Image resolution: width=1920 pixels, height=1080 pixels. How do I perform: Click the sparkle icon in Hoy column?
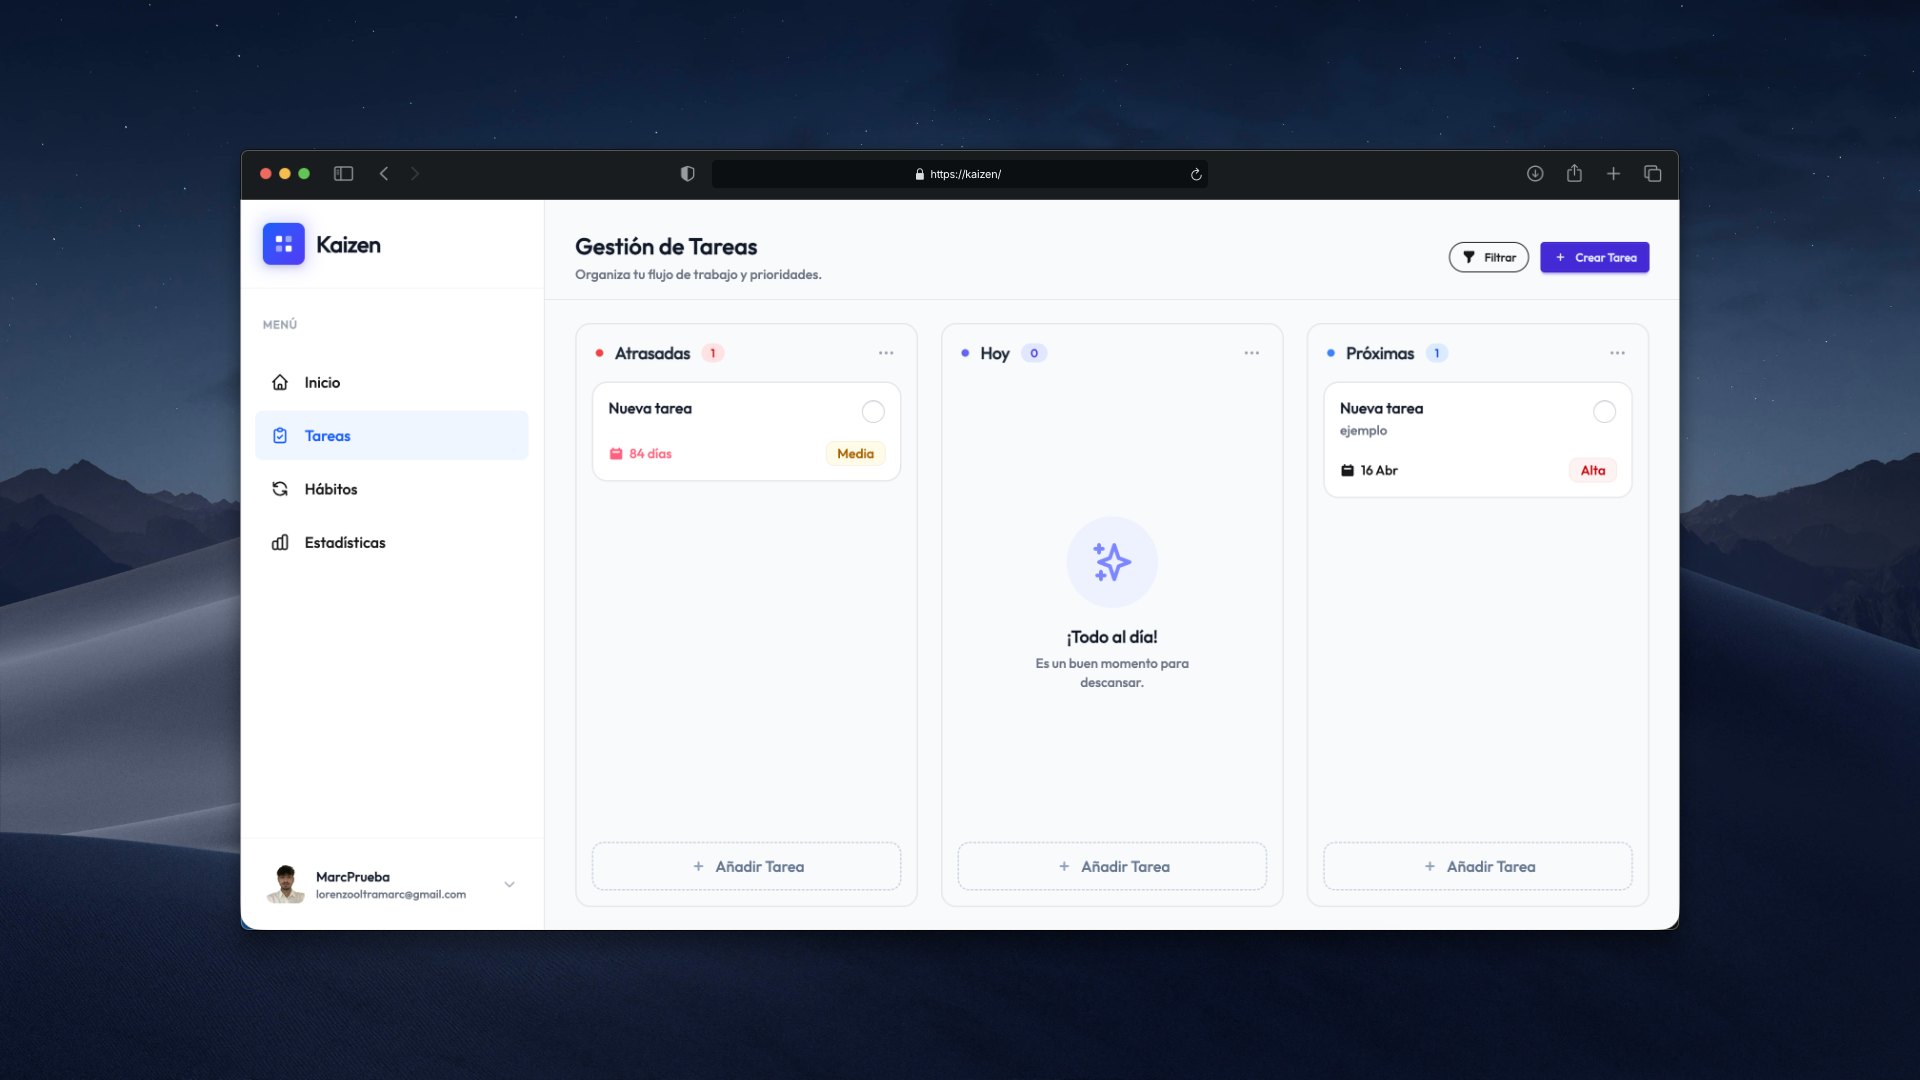pyautogui.click(x=1112, y=562)
